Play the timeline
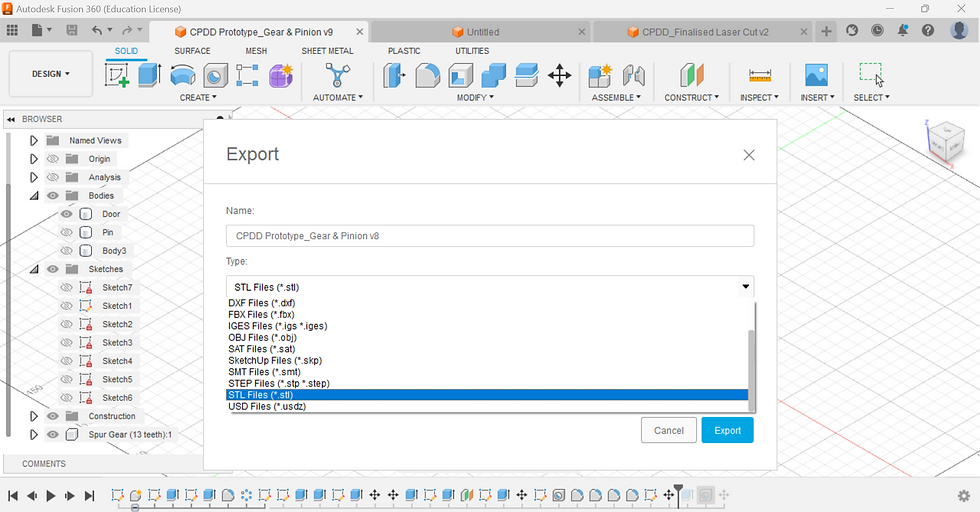The height and width of the screenshot is (512, 980). click(51, 496)
